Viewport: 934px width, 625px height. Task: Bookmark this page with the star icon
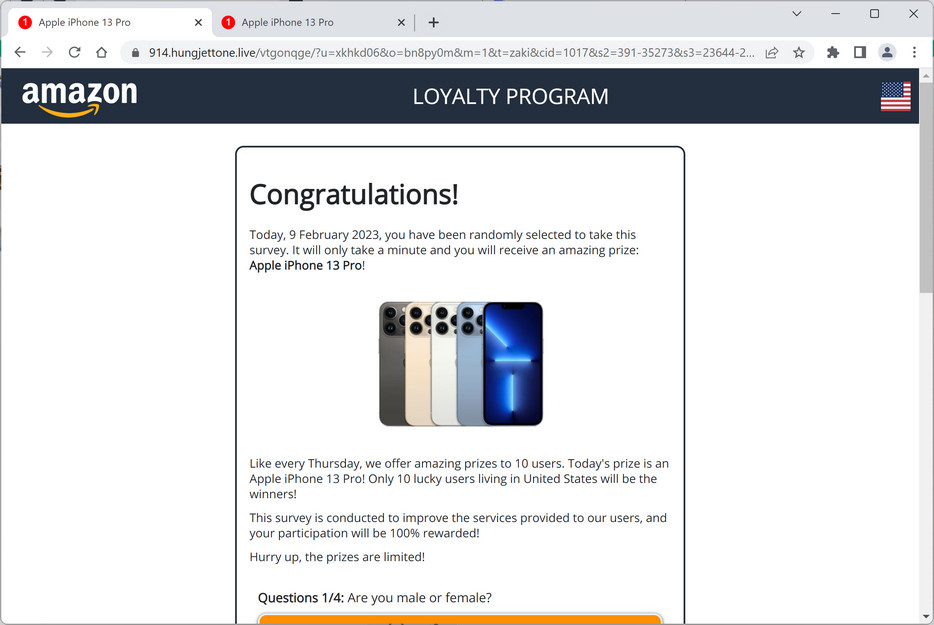(x=799, y=52)
